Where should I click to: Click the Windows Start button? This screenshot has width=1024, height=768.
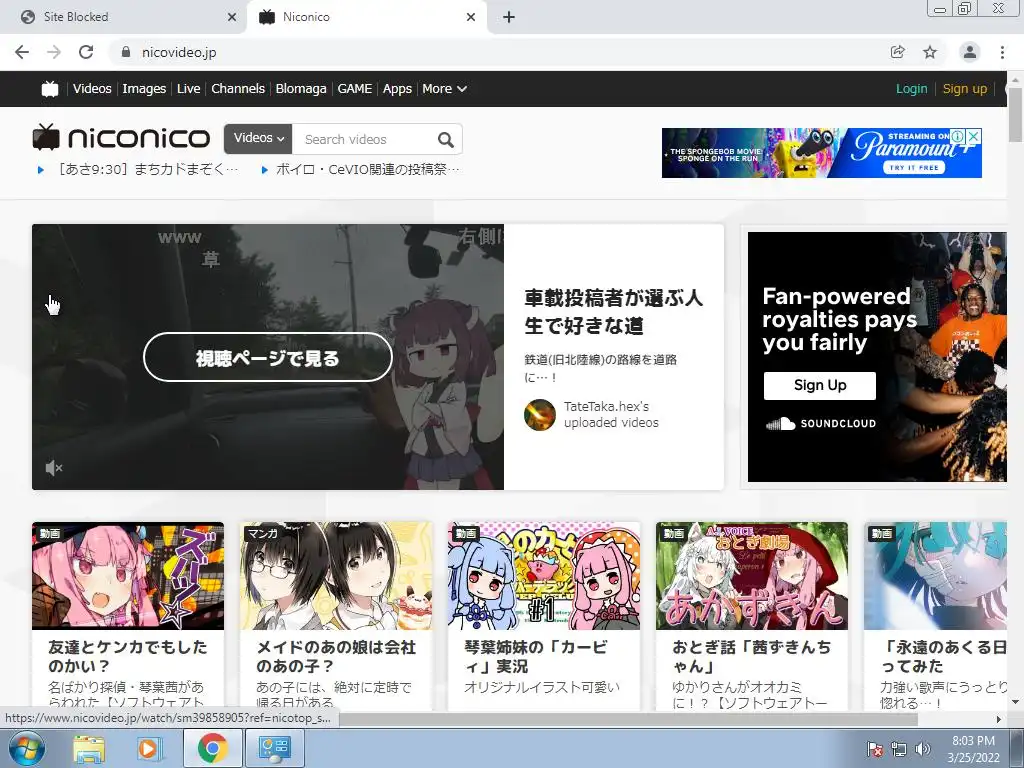pyautogui.click(x=25, y=748)
